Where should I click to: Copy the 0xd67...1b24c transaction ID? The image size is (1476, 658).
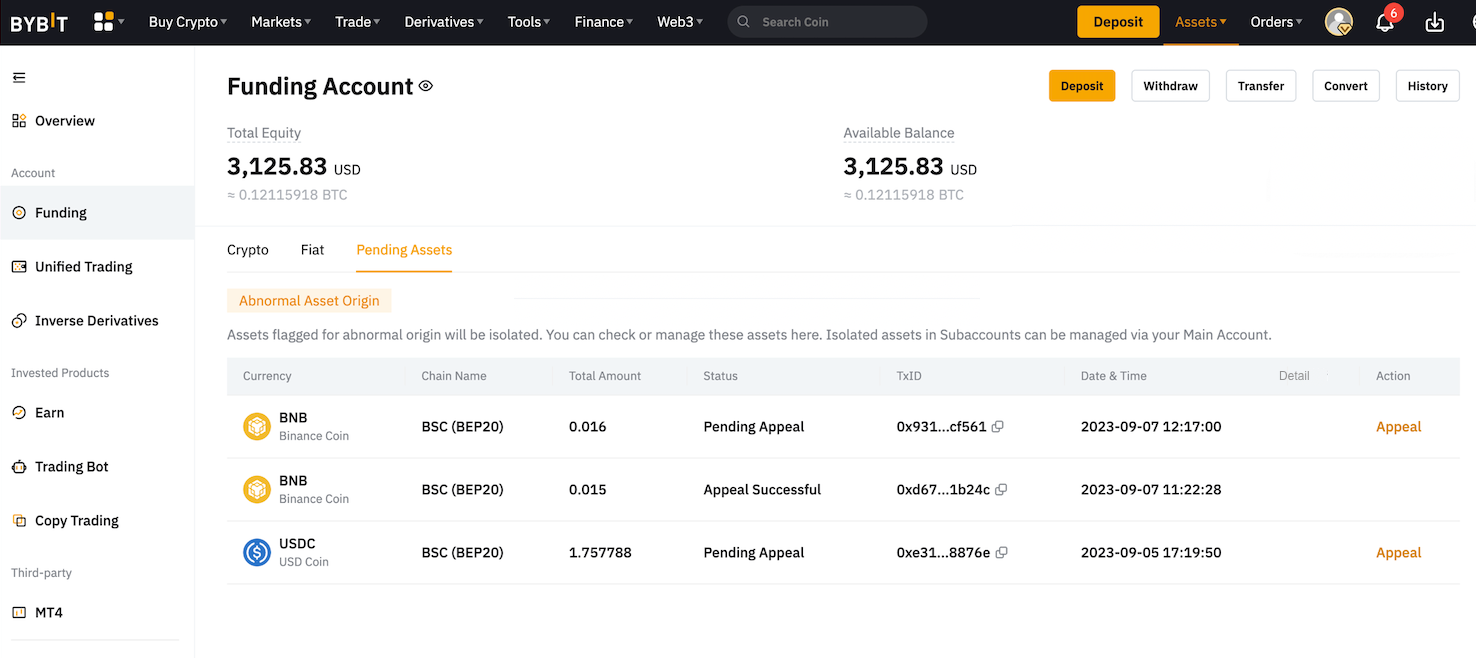[x=1001, y=490]
